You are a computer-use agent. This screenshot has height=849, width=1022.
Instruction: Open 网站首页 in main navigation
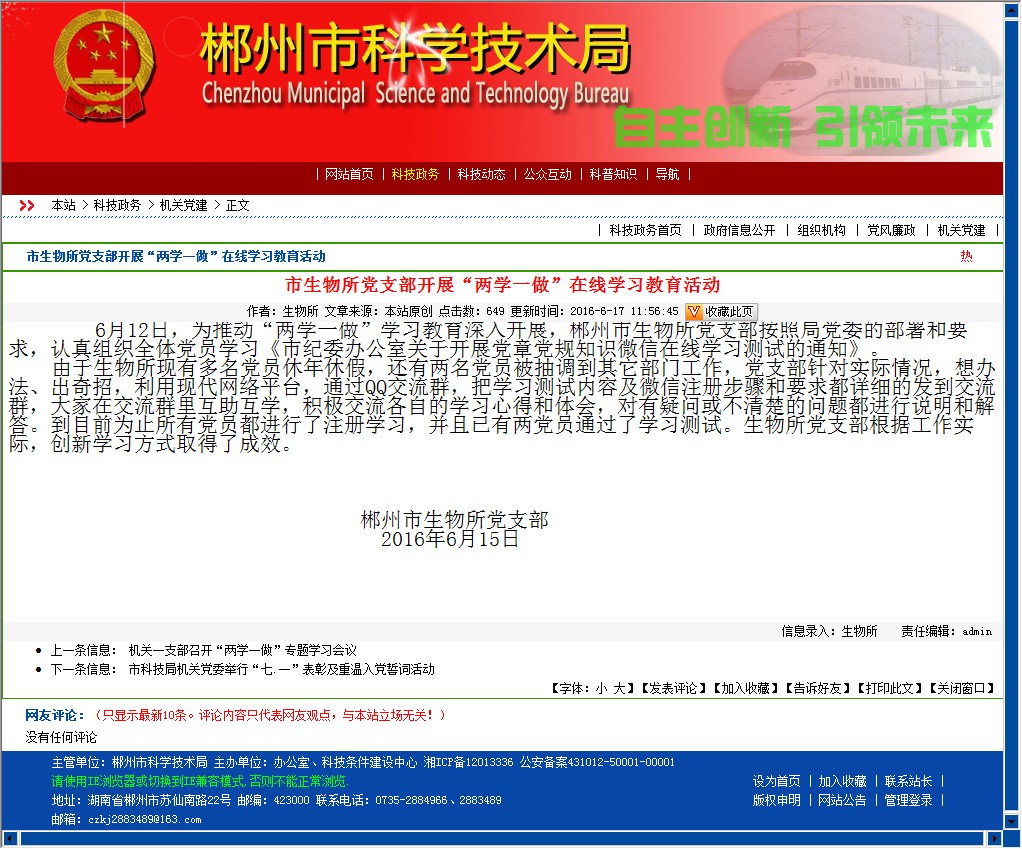pos(349,175)
